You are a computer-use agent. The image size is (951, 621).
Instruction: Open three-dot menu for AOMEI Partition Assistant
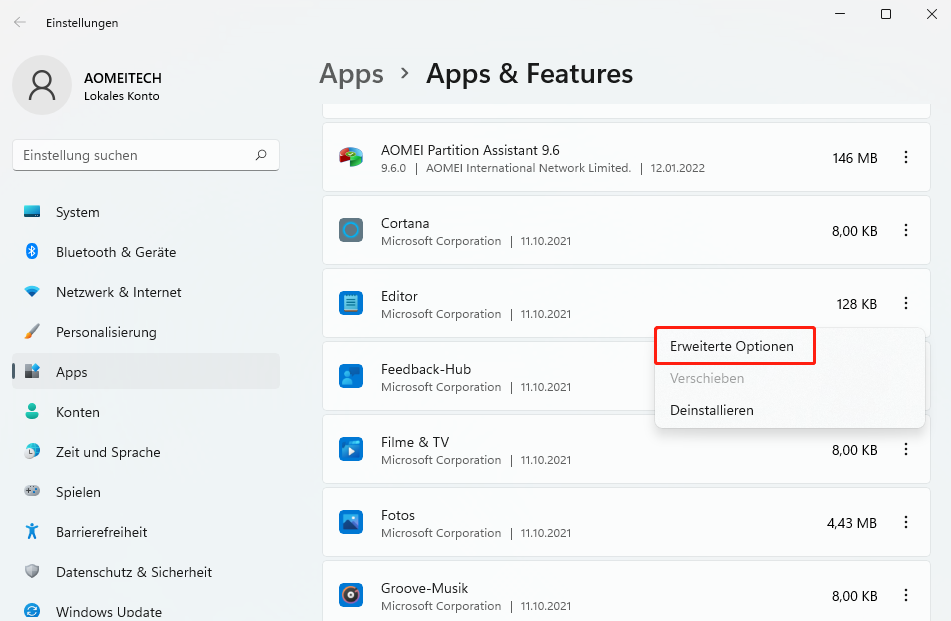[x=906, y=157]
